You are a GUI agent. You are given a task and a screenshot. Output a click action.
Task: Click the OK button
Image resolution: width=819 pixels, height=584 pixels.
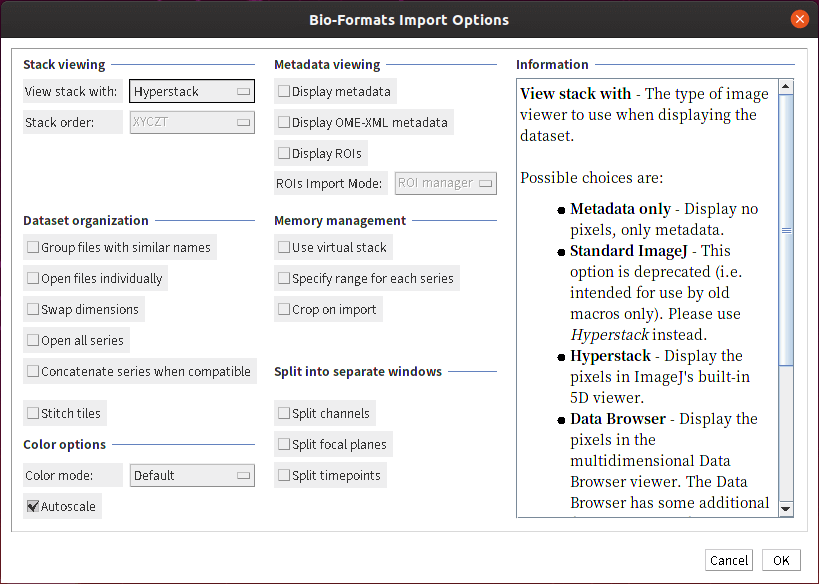click(x=780, y=560)
